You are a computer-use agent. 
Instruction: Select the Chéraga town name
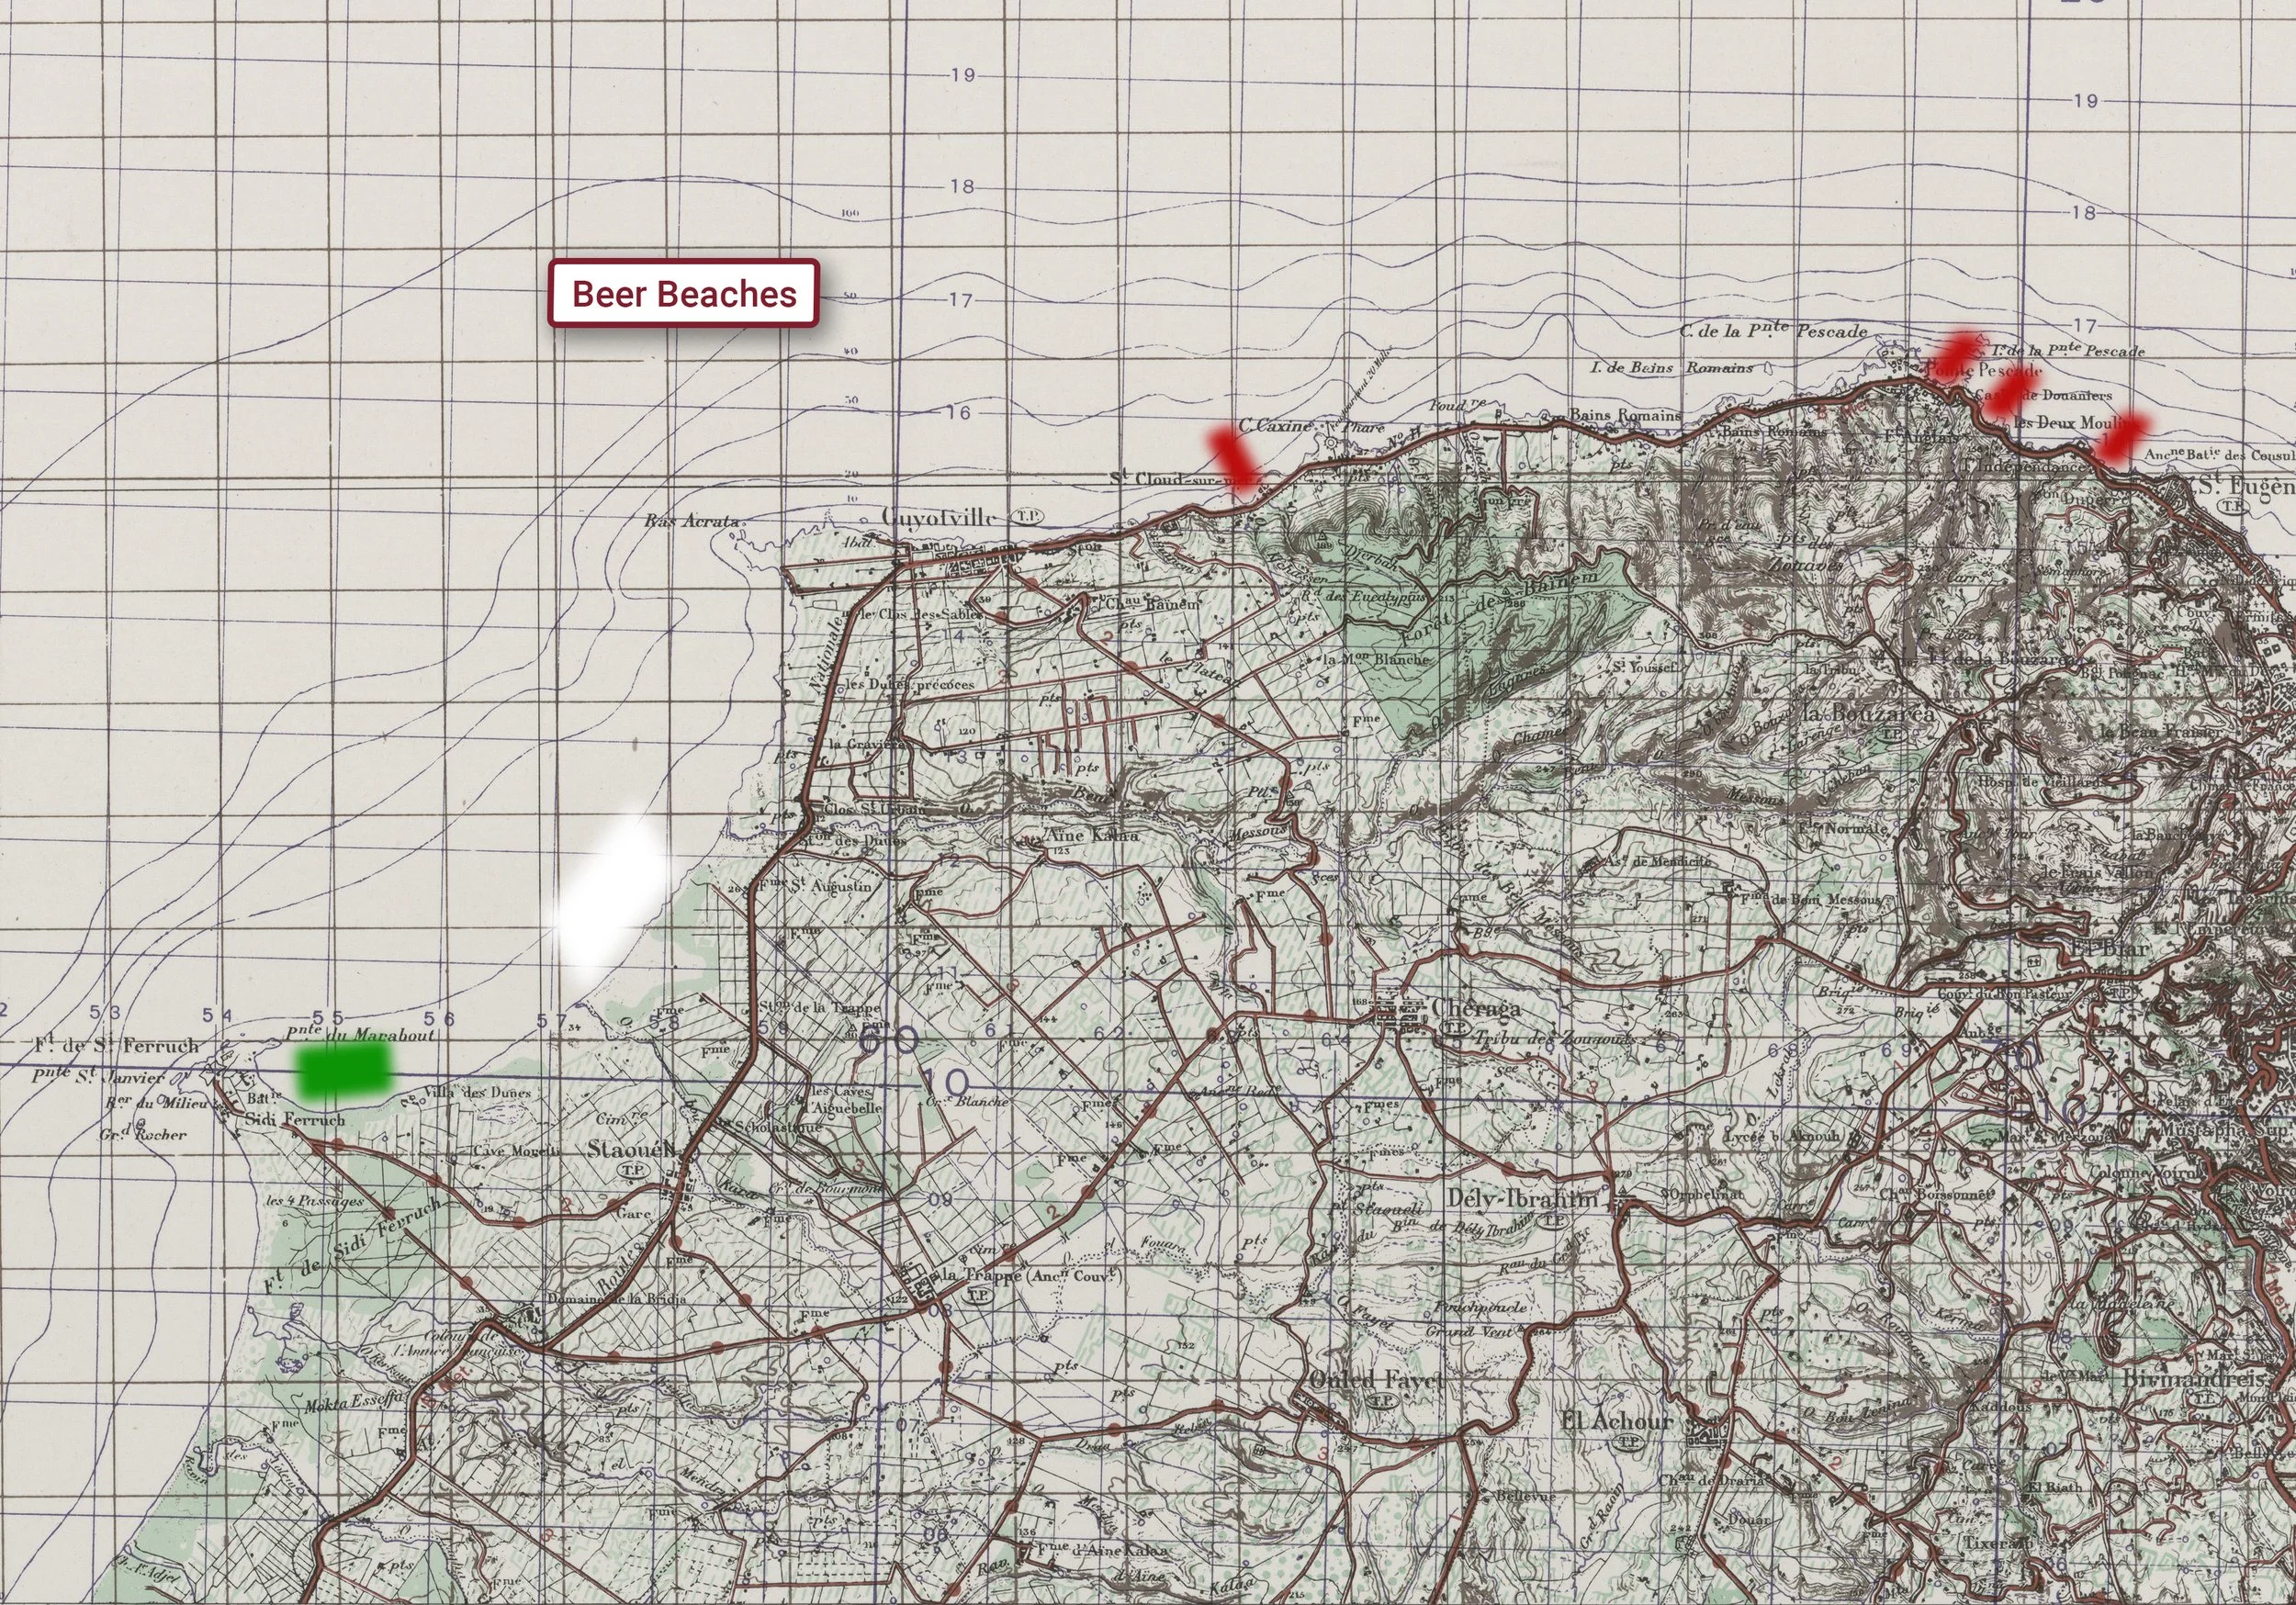tap(1476, 1007)
